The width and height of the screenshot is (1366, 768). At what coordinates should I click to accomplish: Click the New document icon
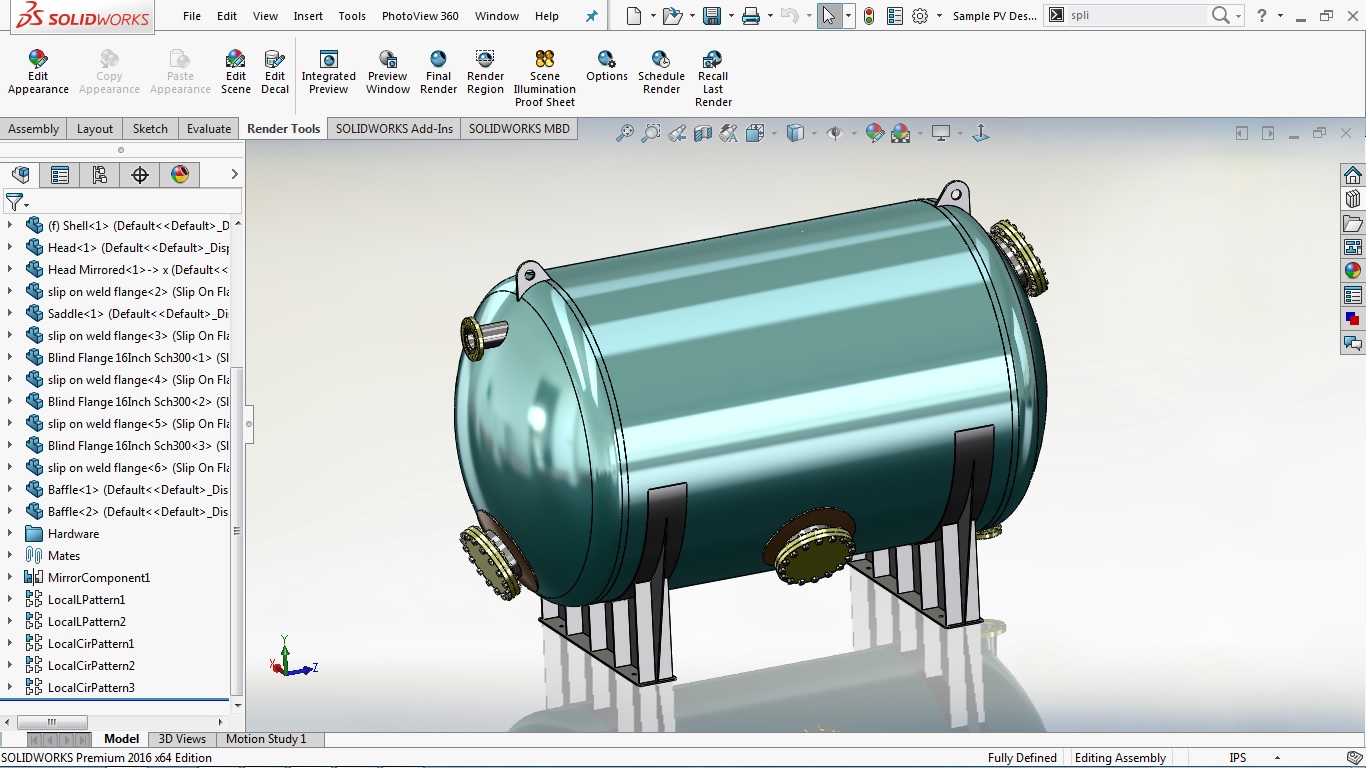click(x=633, y=16)
